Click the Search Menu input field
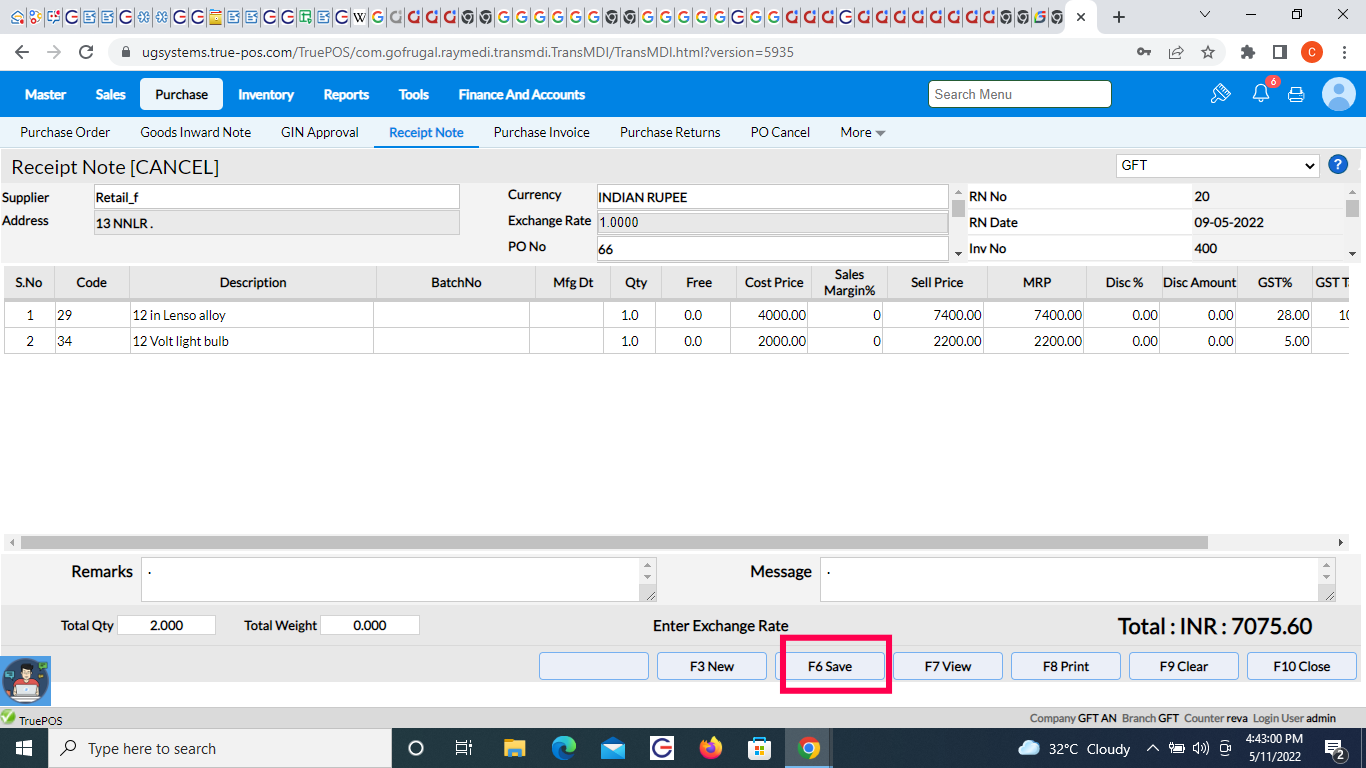The image size is (1366, 768). coord(1019,94)
